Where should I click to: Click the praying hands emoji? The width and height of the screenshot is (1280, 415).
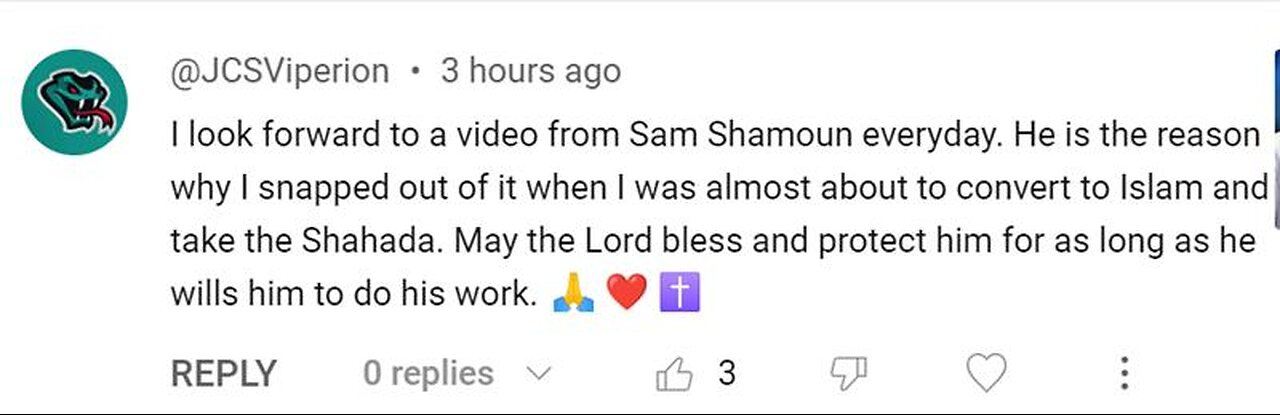click(x=573, y=296)
